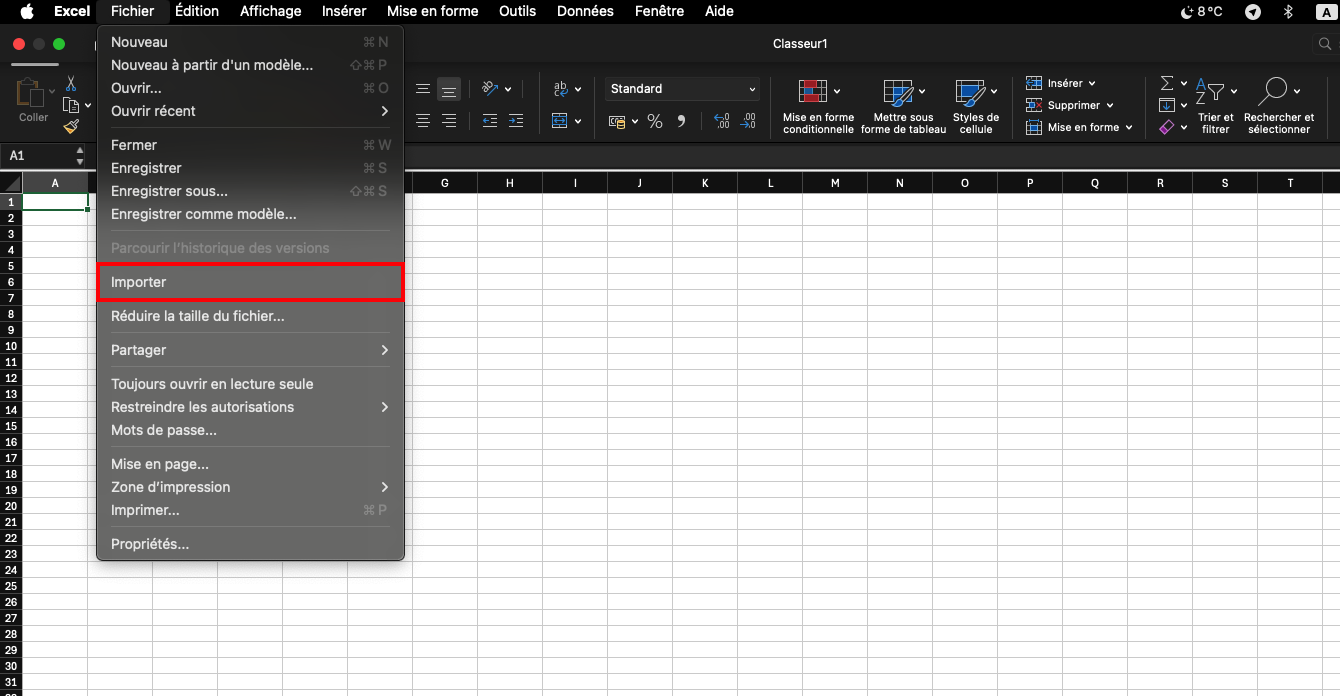Click the AutoSum sigma icon
The width and height of the screenshot is (1340, 696).
coord(1166,84)
